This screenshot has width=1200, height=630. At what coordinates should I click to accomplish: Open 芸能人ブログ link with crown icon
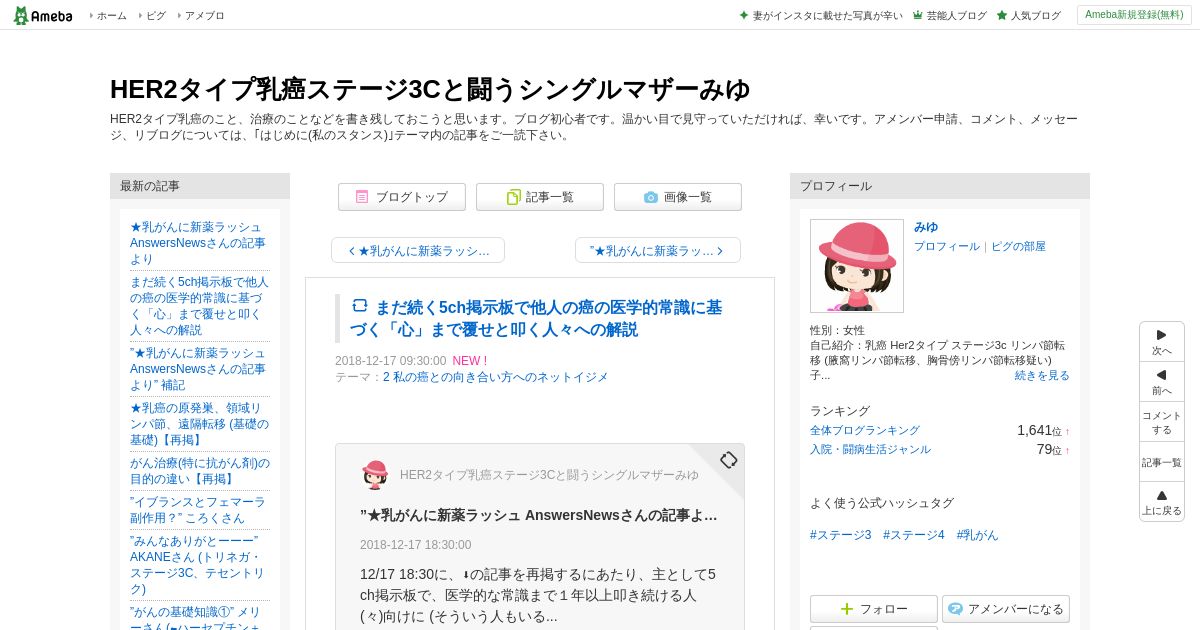[x=949, y=15]
